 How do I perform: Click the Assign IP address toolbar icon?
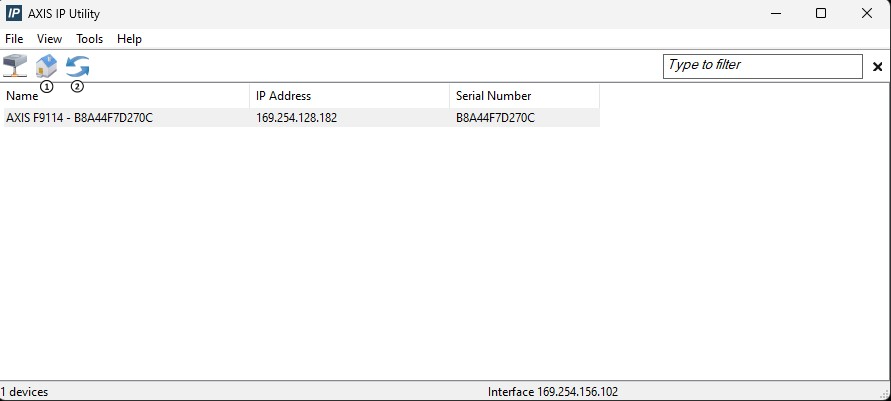[x=15, y=66]
